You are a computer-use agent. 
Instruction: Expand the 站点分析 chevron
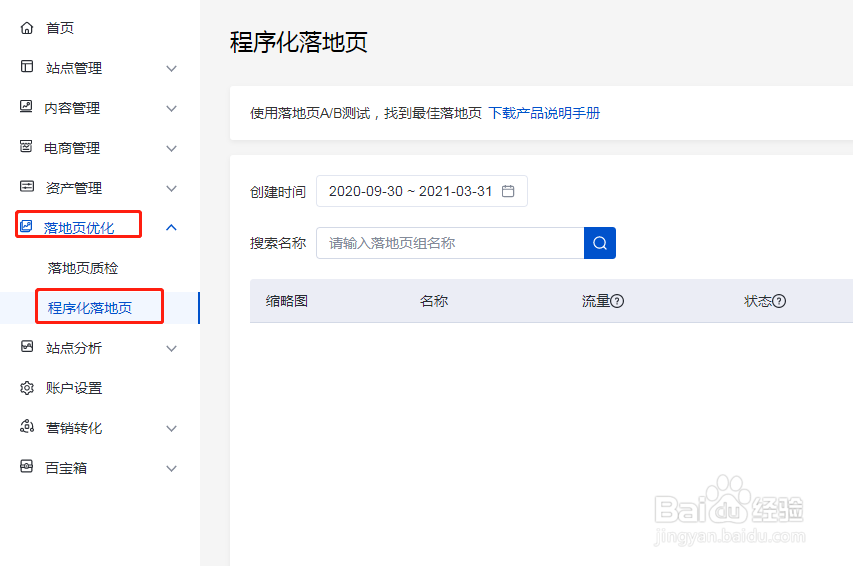171,348
